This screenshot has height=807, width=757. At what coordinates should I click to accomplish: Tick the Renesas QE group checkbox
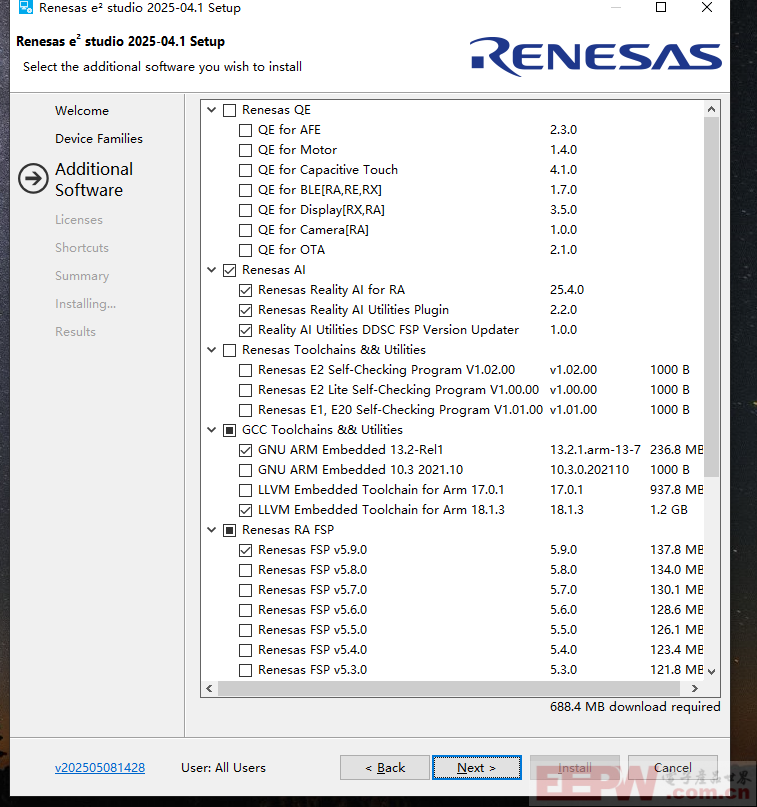(230, 110)
